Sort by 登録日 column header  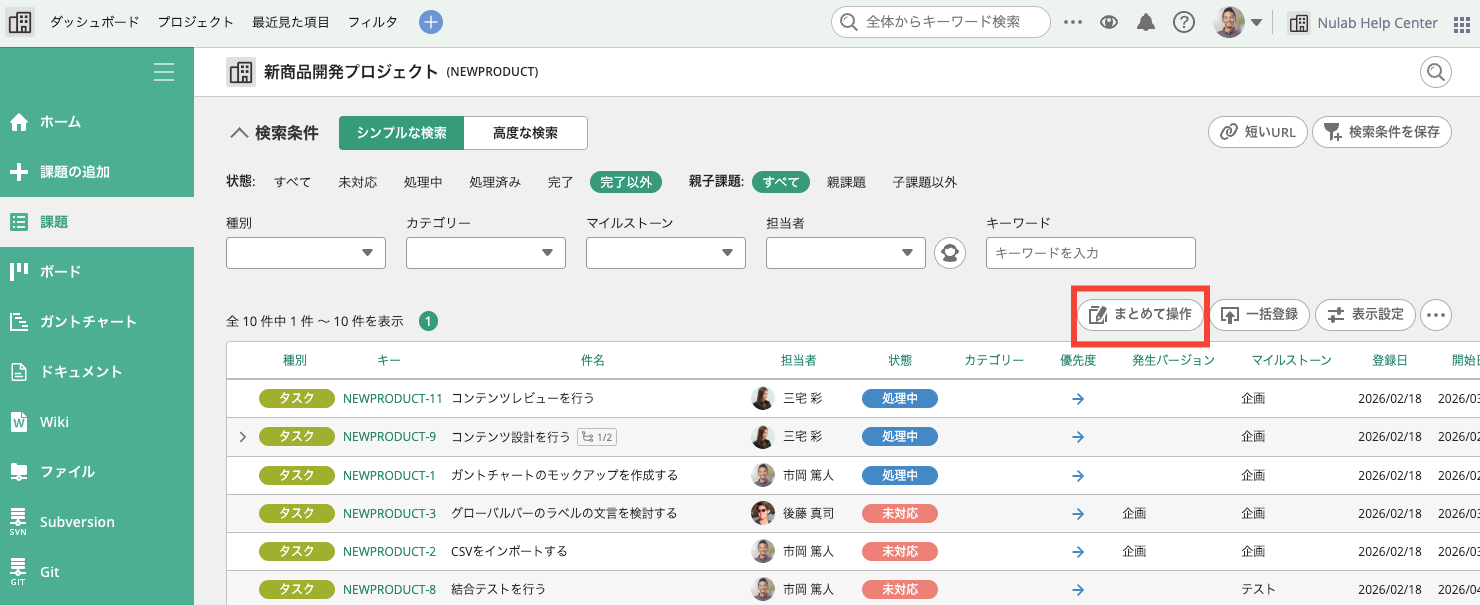(1389, 360)
